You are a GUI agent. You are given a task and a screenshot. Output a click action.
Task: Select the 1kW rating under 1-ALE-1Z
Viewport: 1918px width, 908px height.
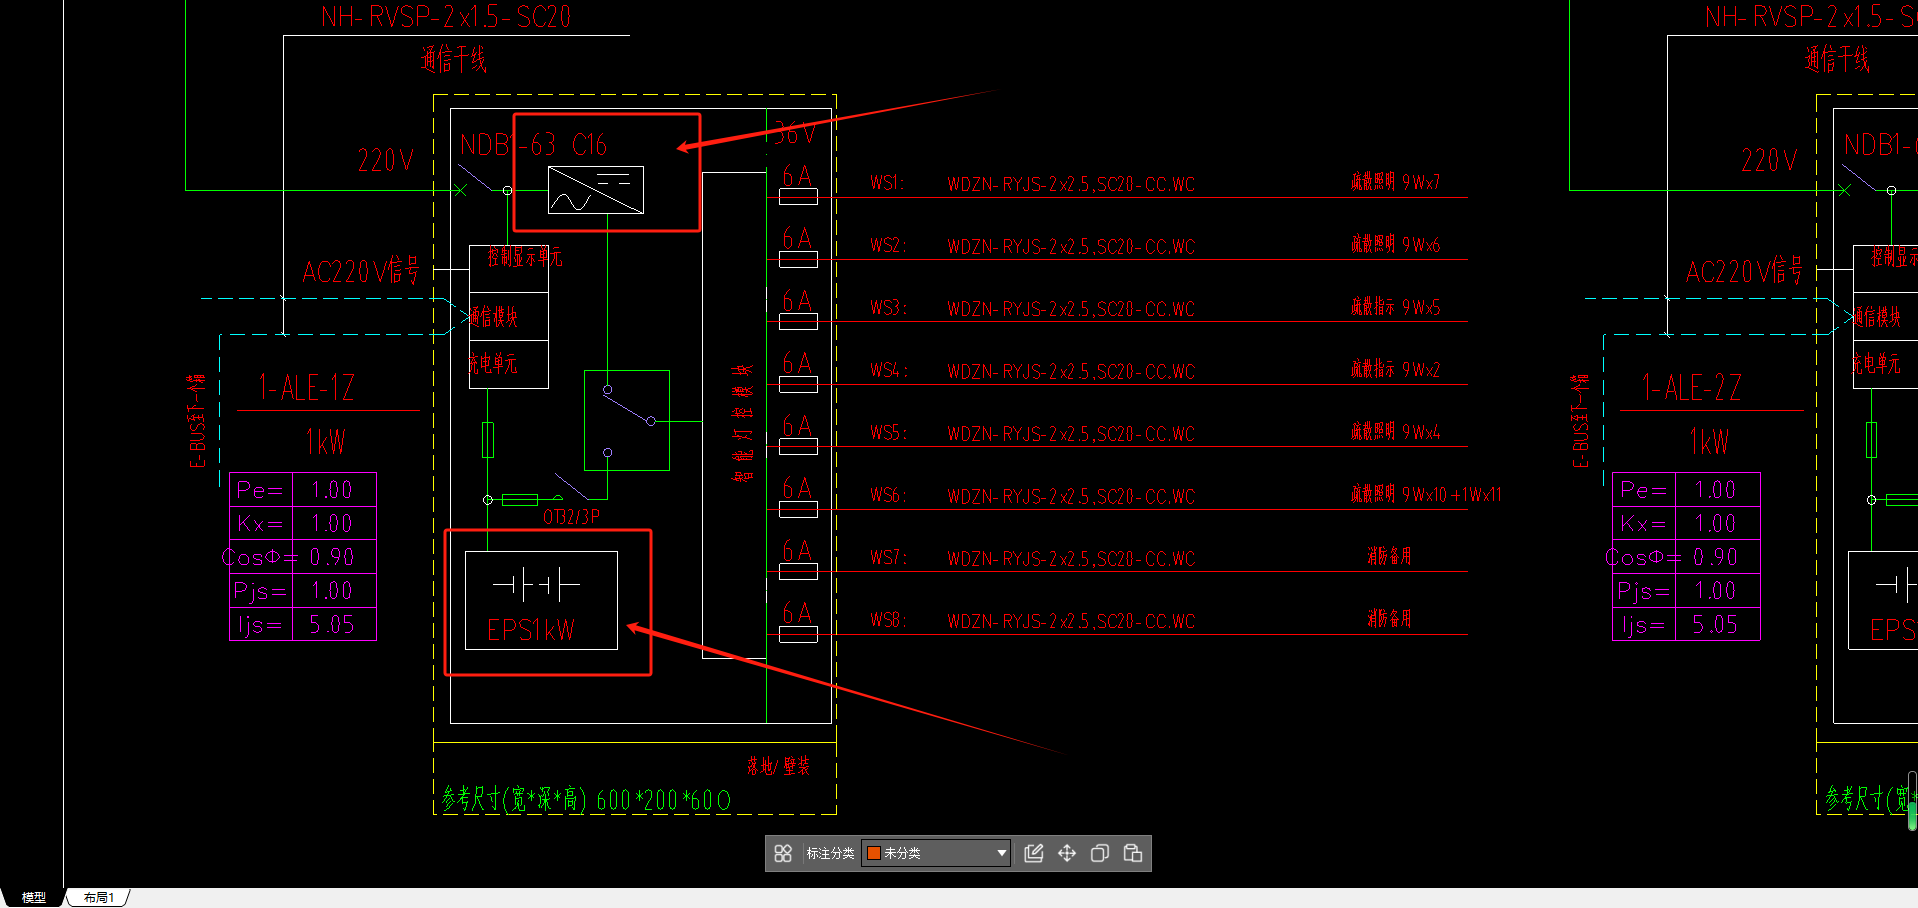click(325, 442)
